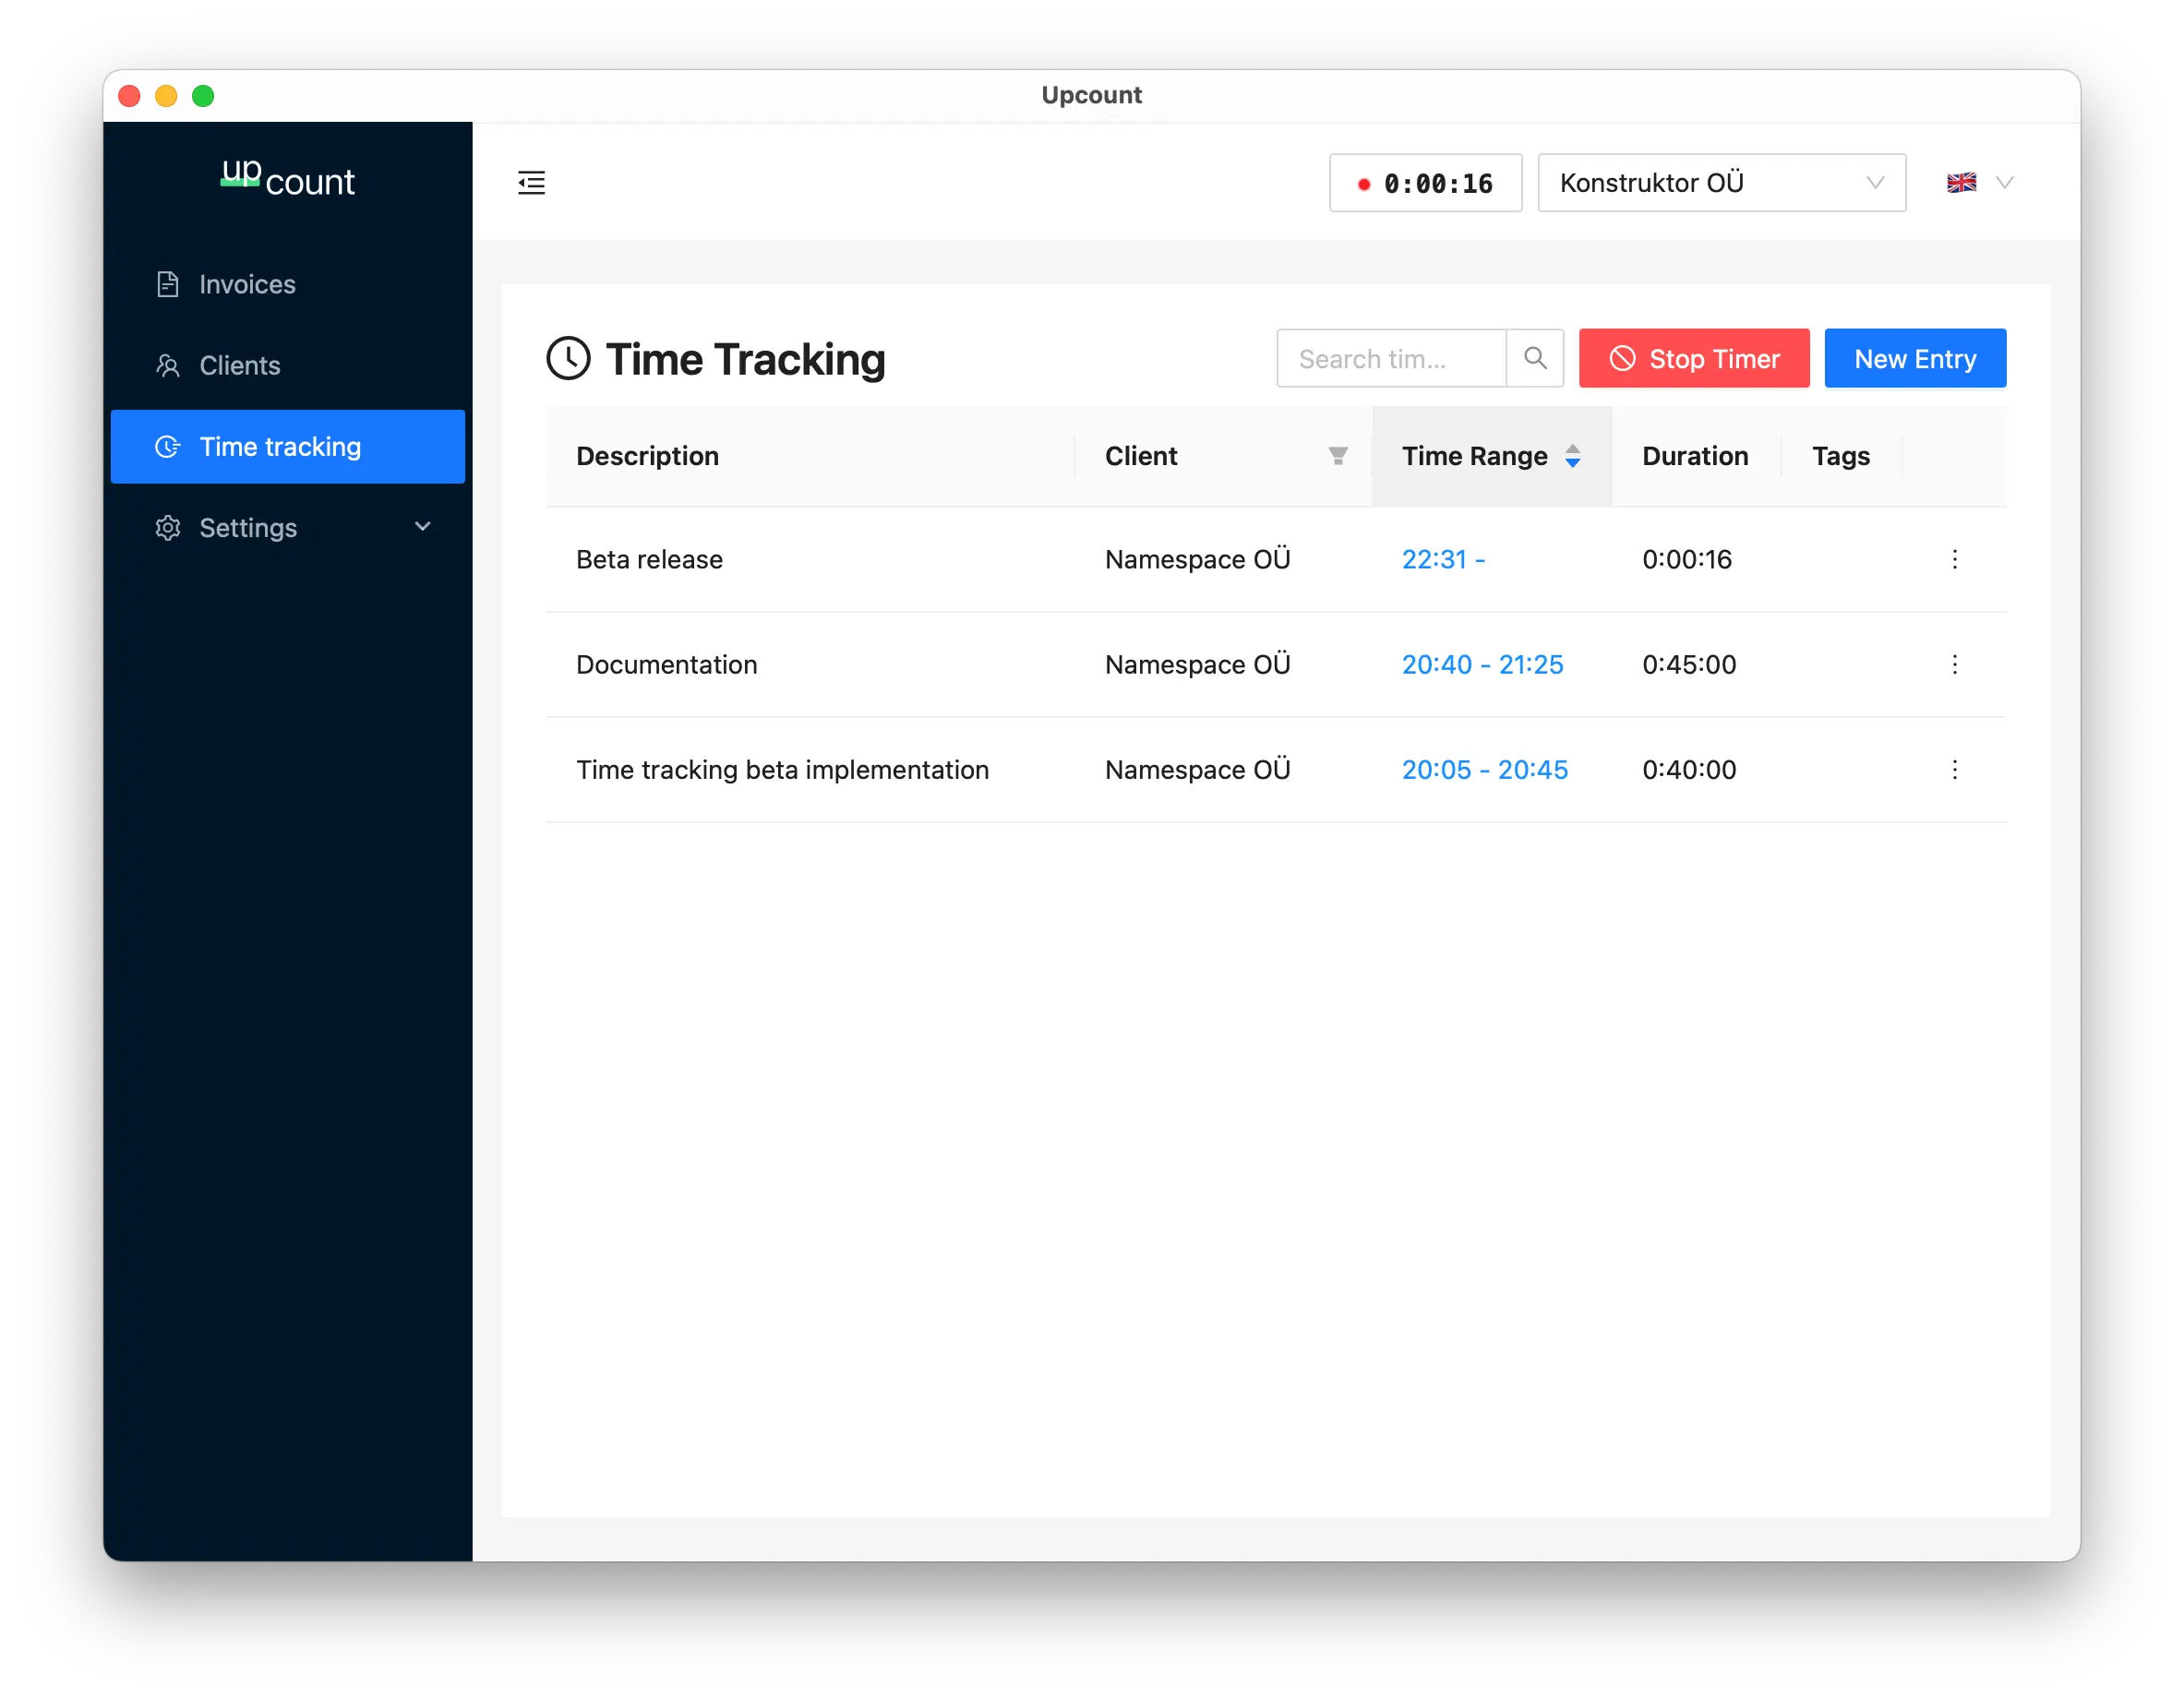The width and height of the screenshot is (2184, 1698).
Task: Open the three-dot menu for Beta release entry
Action: tap(1955, 559)
